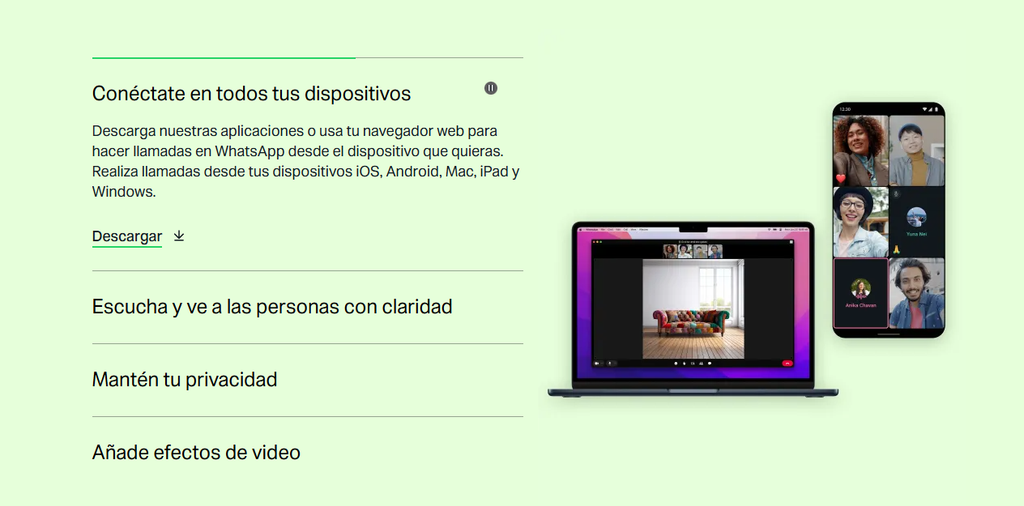Image resolution: width=1024 pixels, height=506 pixels.
Task: Click the phone group call image
Action: [x=889, y=219]
